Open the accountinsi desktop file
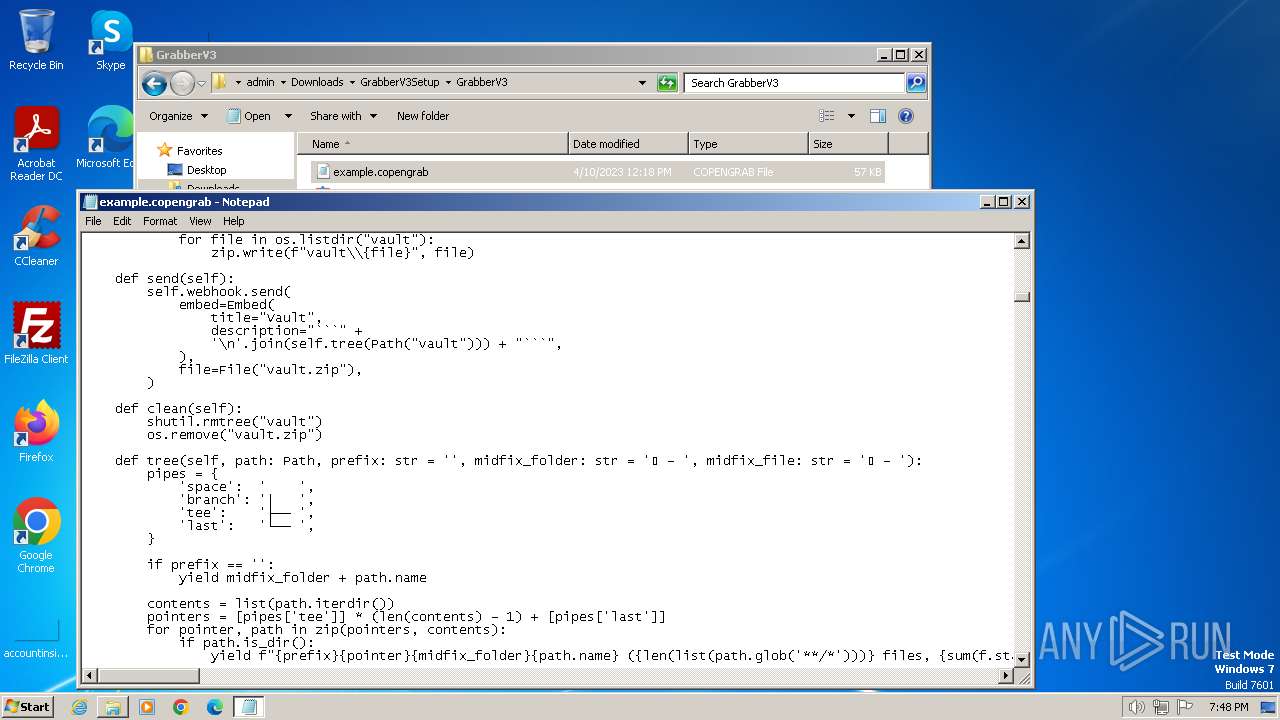The height and width of the screenshot is (720, 1280). pyautogui.click(x=36, y=638)
